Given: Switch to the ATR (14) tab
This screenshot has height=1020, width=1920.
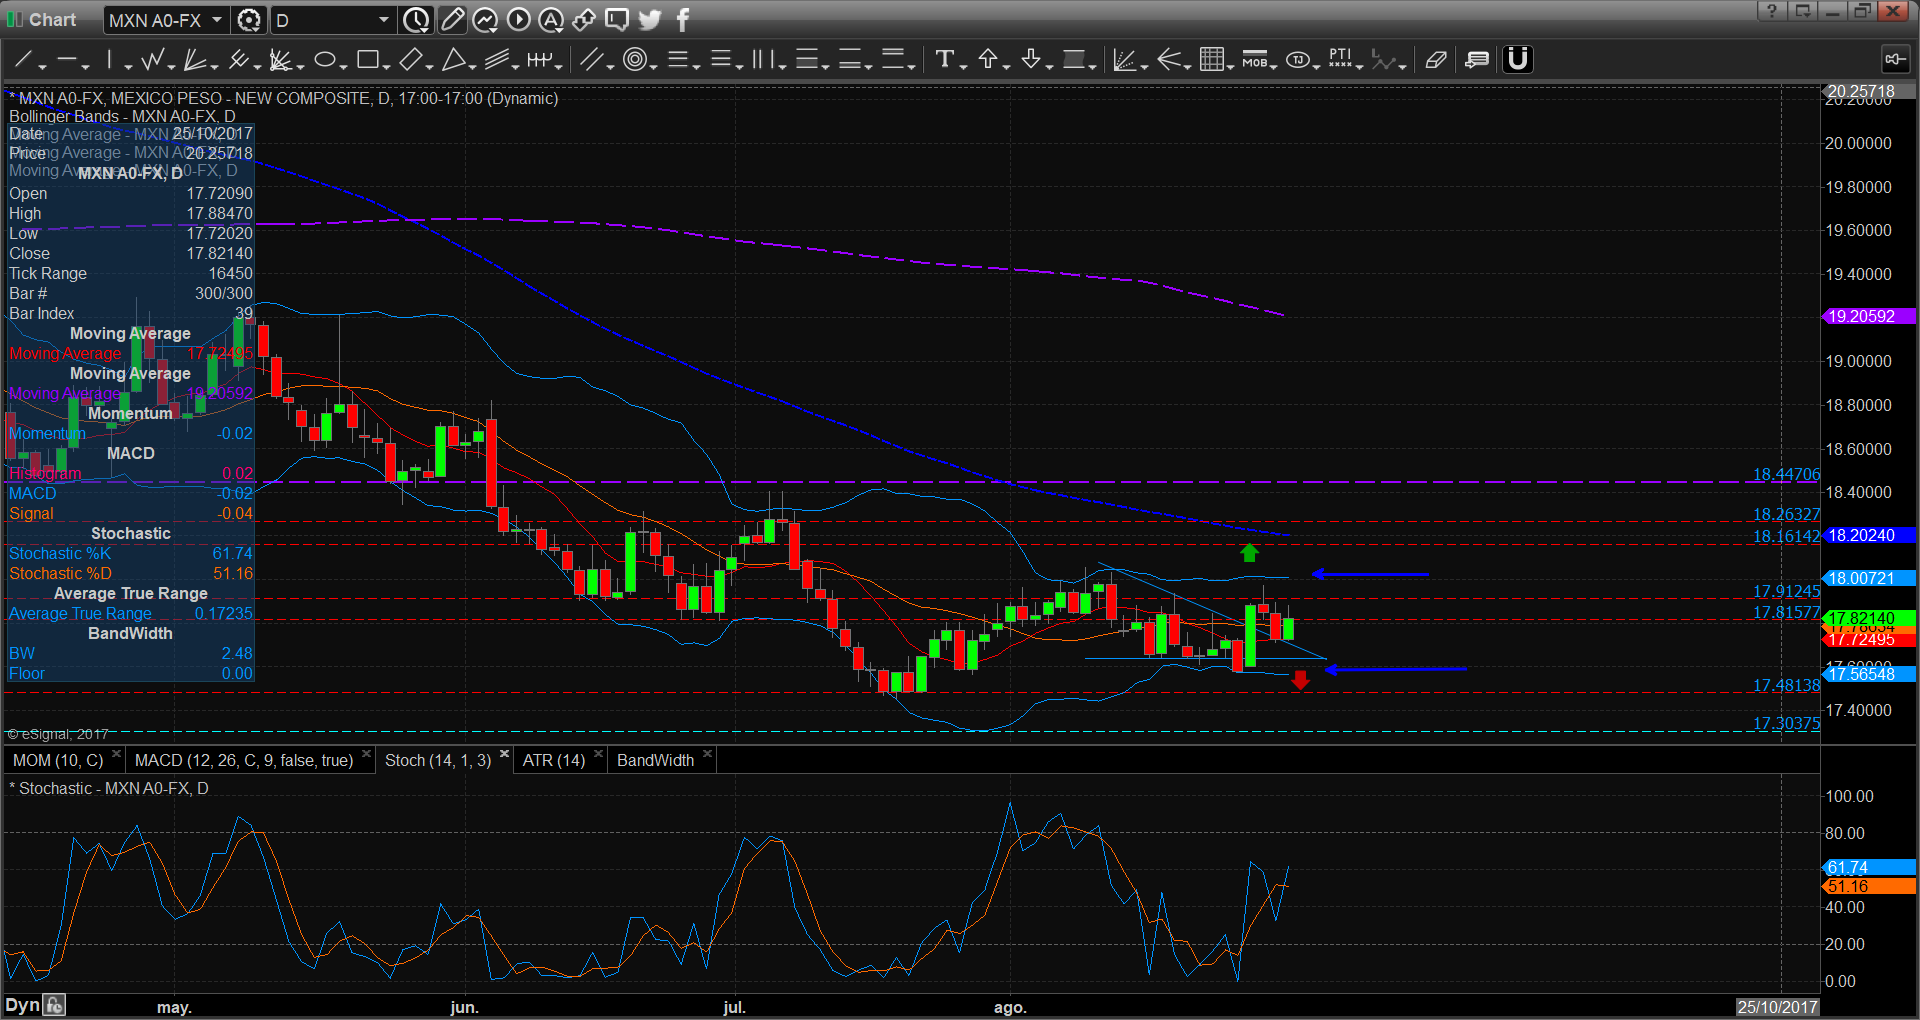Looking at the screenshot, I should coord(554,761).
